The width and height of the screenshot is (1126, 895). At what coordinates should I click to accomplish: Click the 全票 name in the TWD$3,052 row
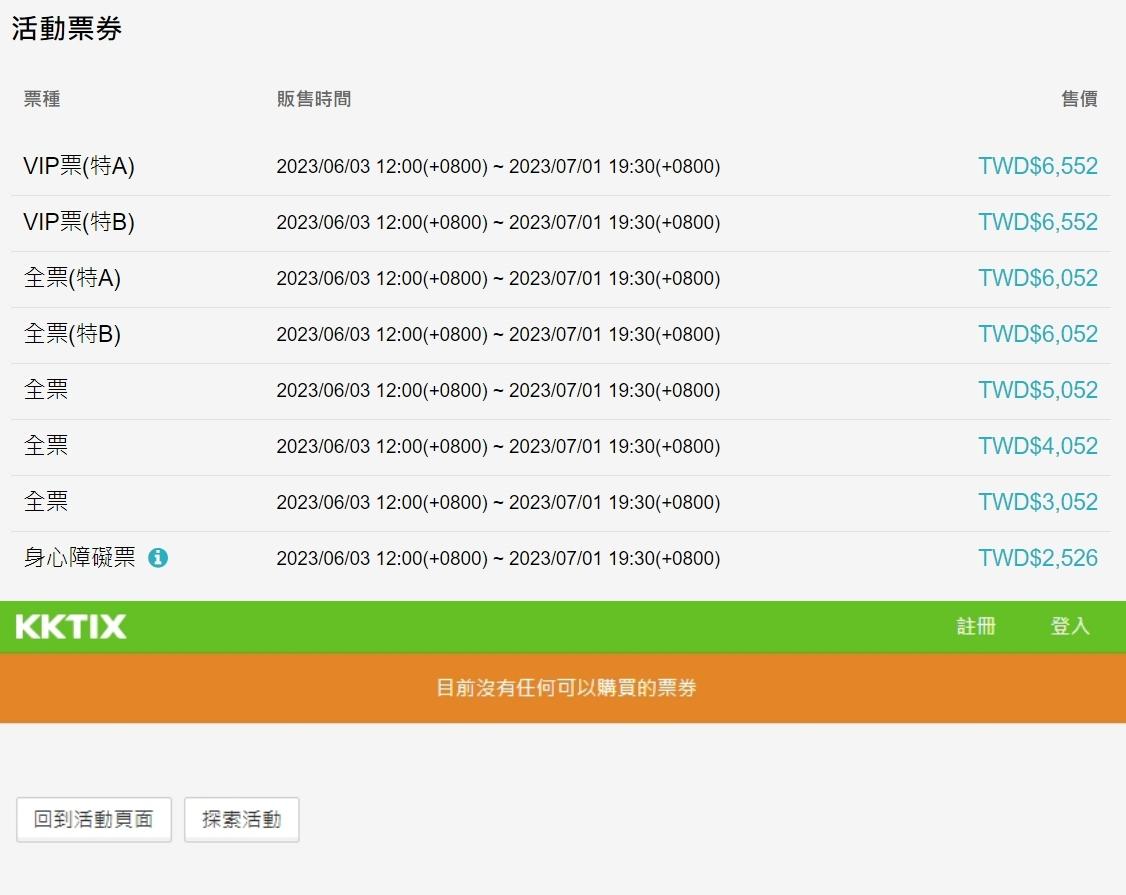click(46, 502)
